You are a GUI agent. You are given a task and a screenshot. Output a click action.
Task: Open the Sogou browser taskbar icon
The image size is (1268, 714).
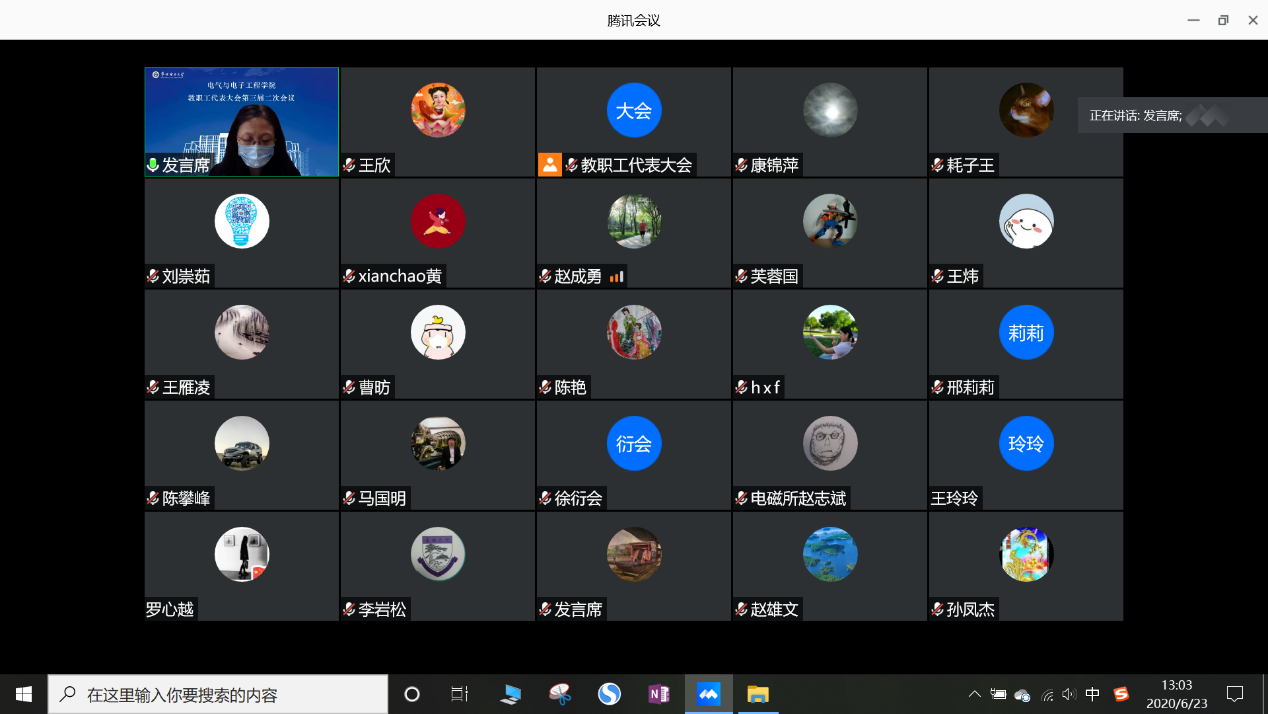pyautogui.click(x=609, y=694)
